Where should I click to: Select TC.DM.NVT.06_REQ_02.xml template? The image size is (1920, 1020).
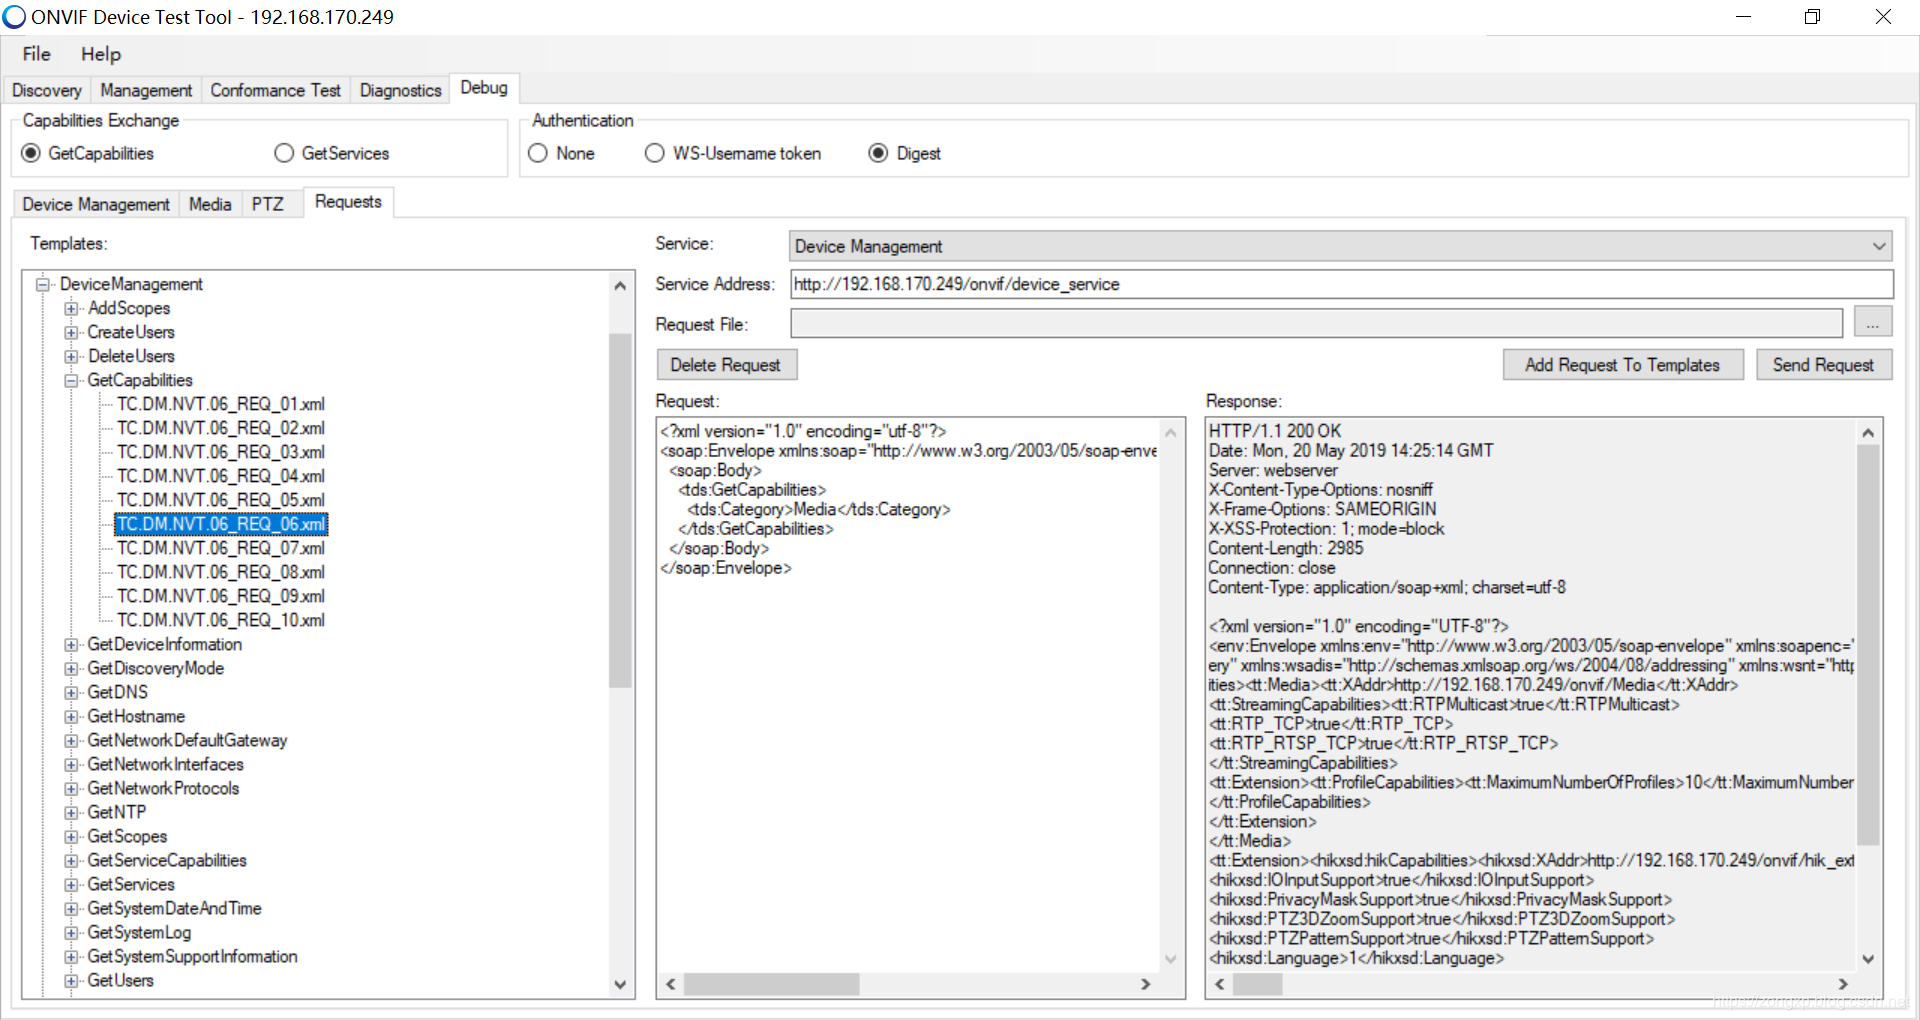point(221,428)
